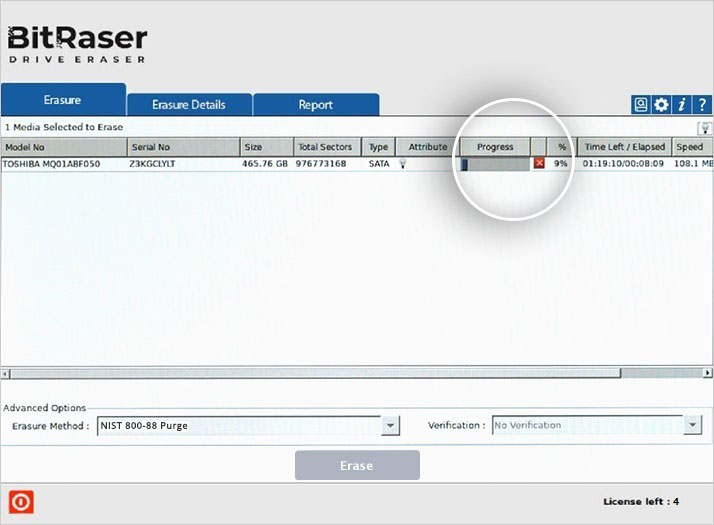Open the Report tab
714x525 pixels.
[316, 105]
